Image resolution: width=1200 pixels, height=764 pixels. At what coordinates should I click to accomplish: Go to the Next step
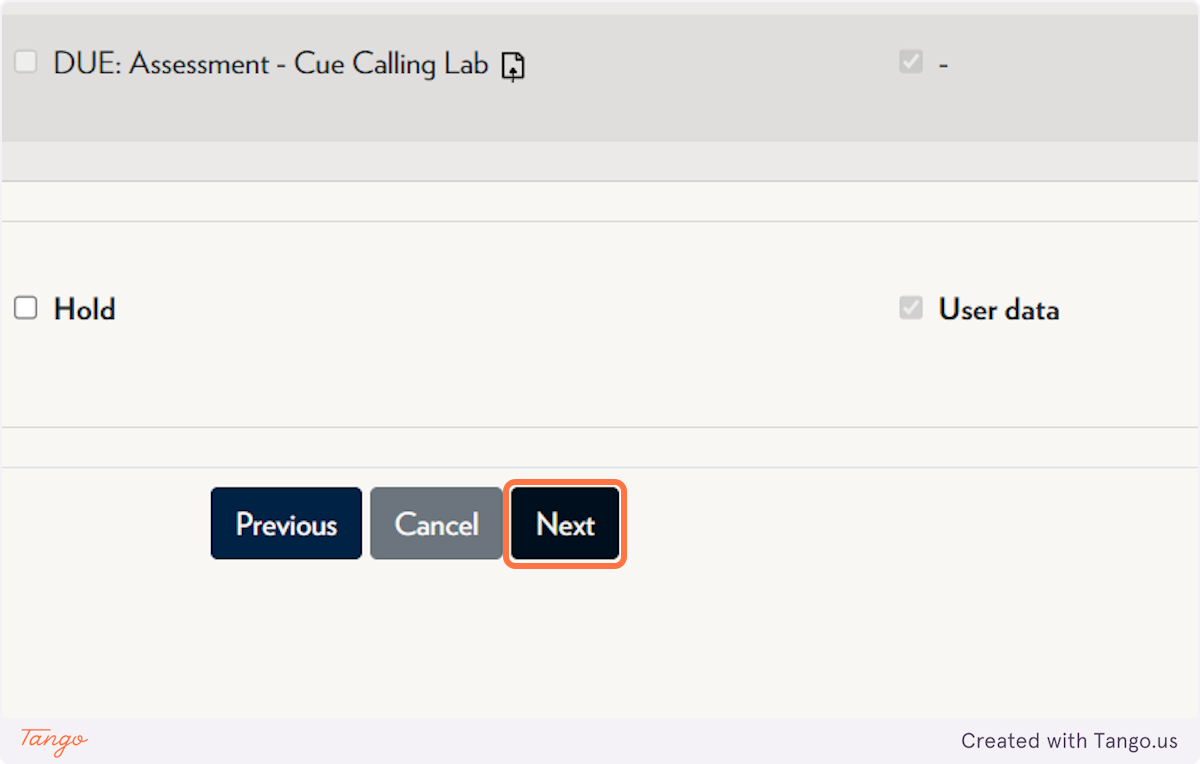565,524
